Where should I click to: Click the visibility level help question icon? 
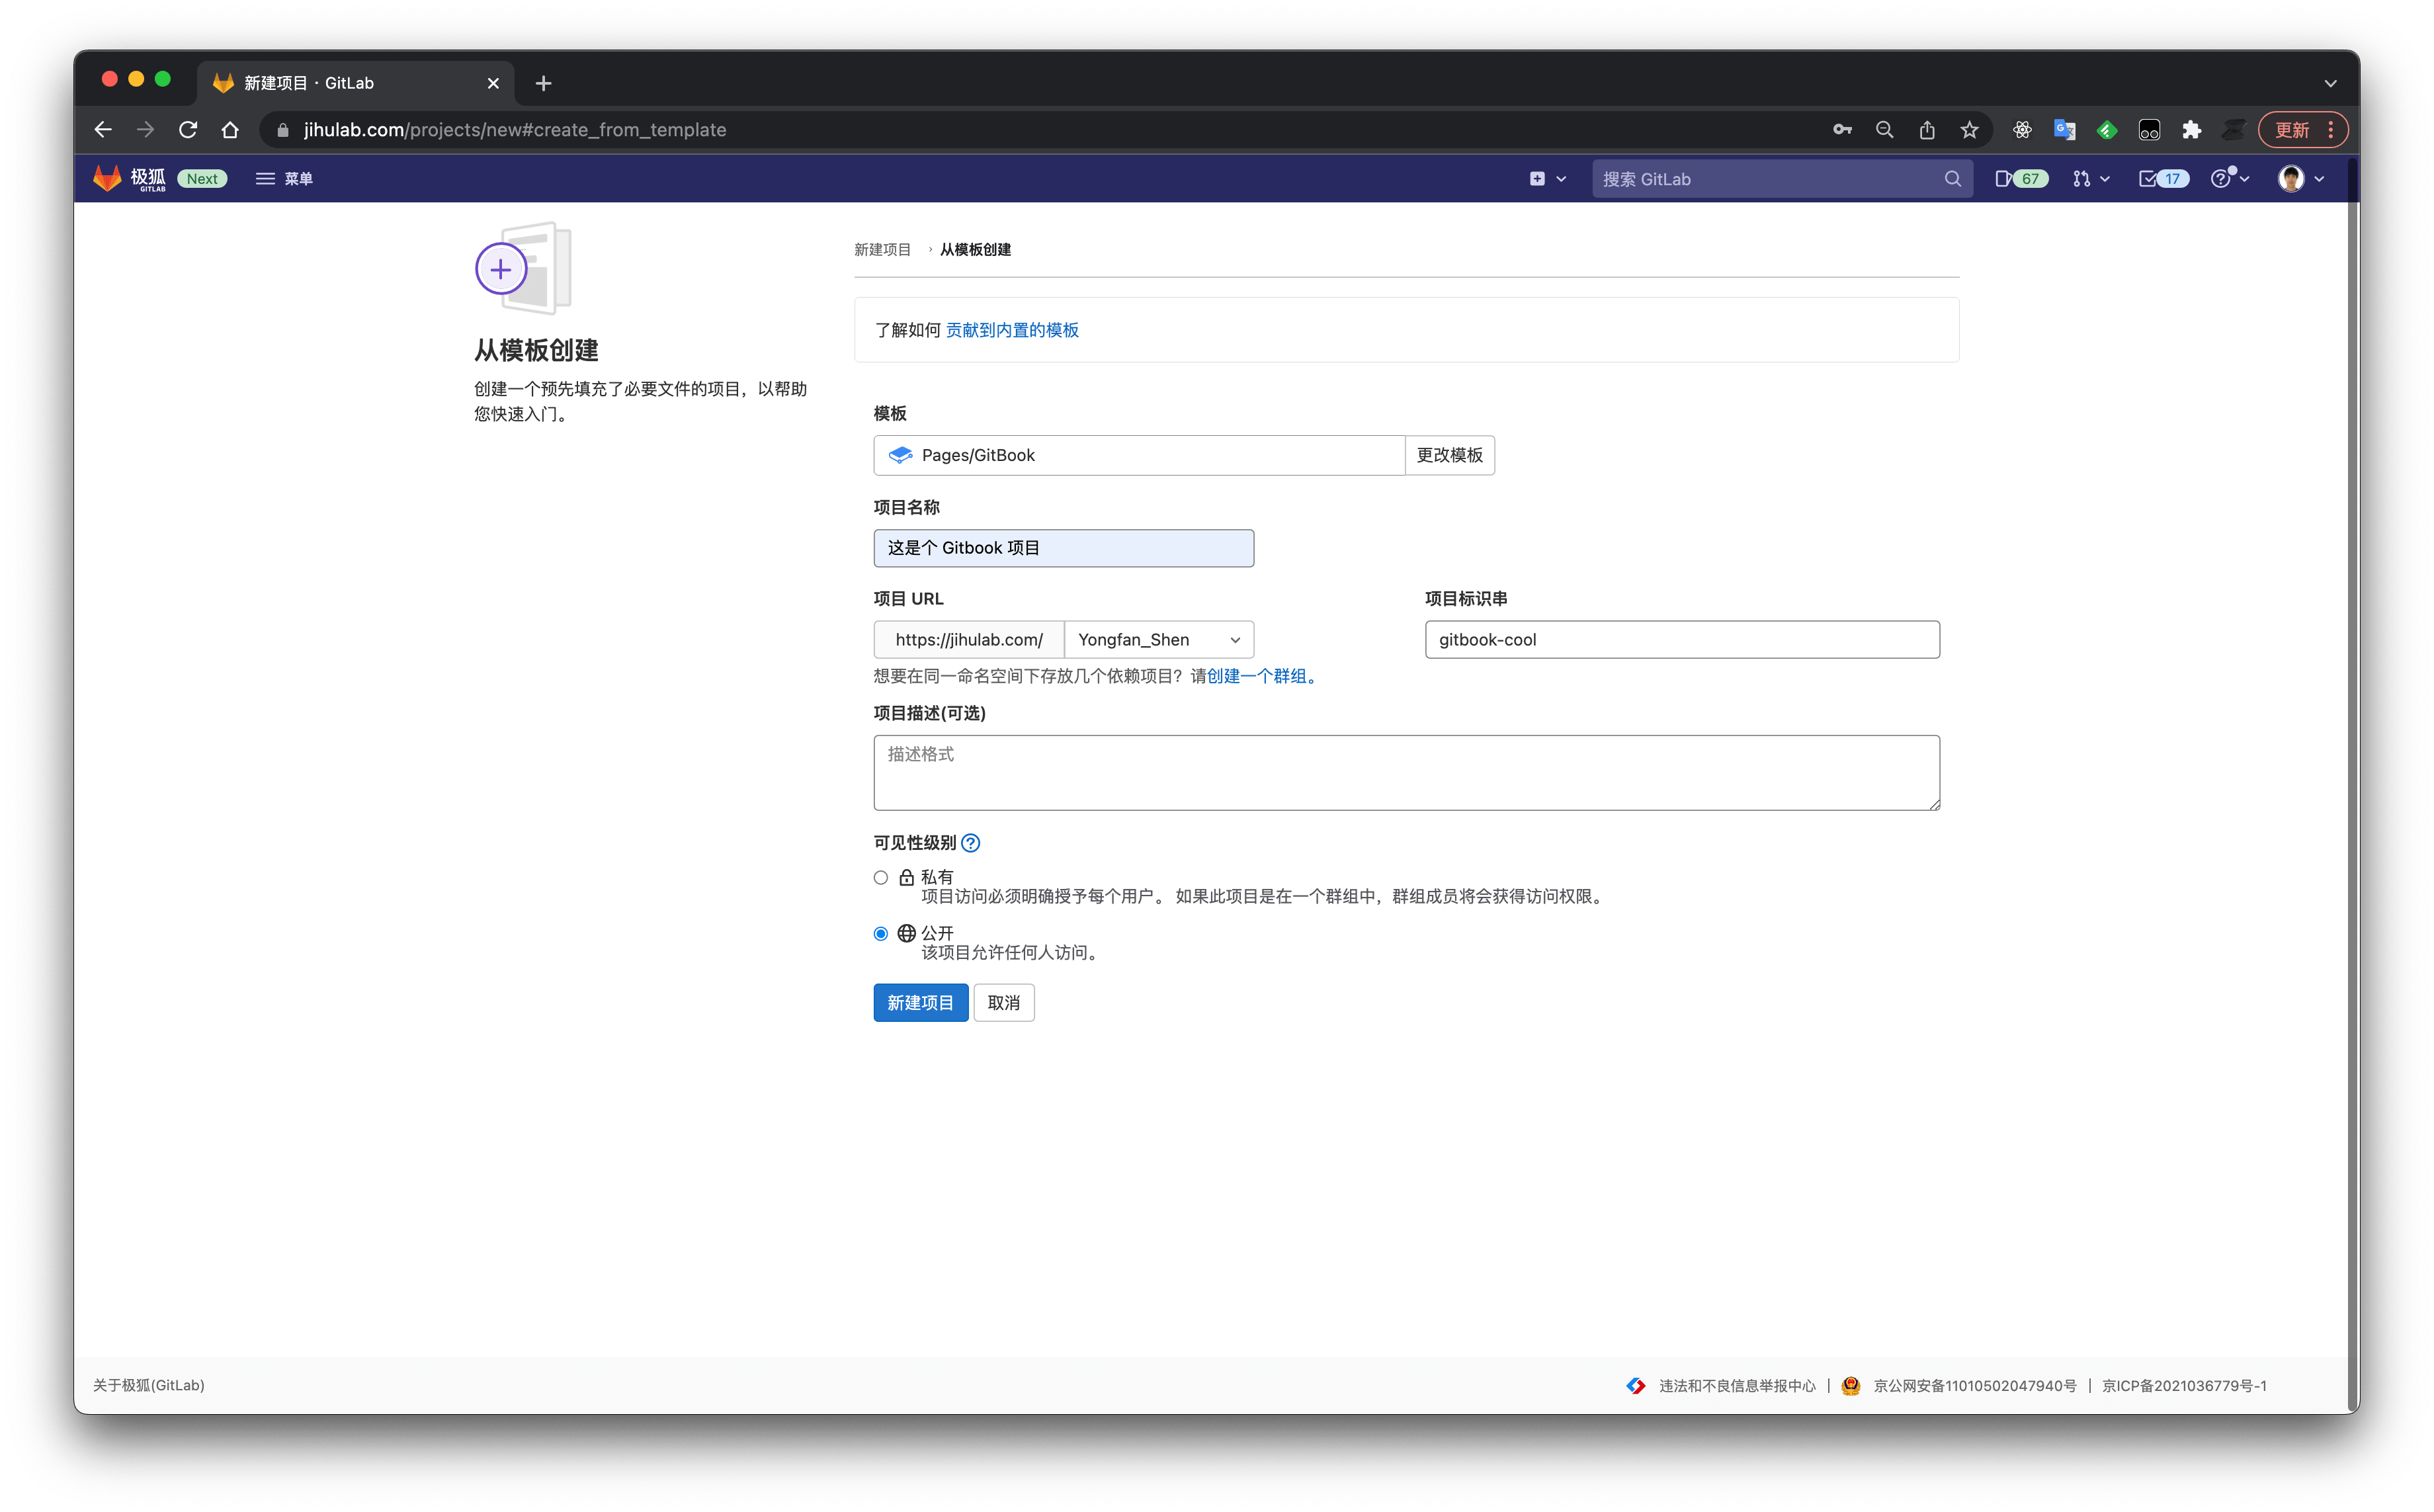[x=971, y=842]
